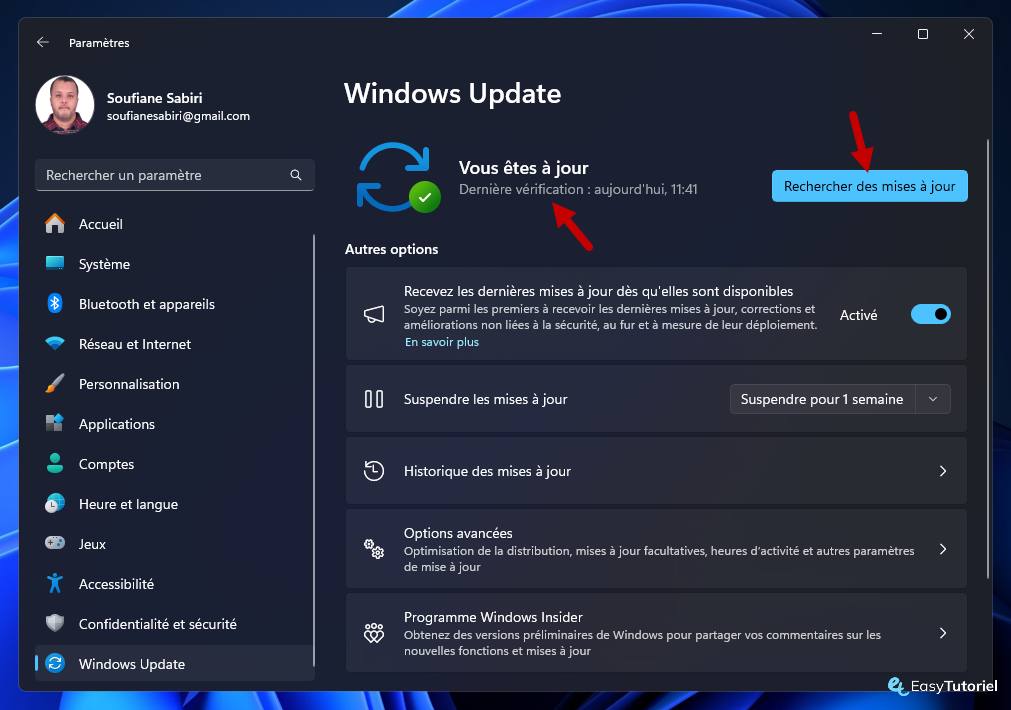Image resolution: width=1011 pixels, height=710 pixels.
Task: Click the search magnifier icon in search box
Action: (x=296, y=175)
